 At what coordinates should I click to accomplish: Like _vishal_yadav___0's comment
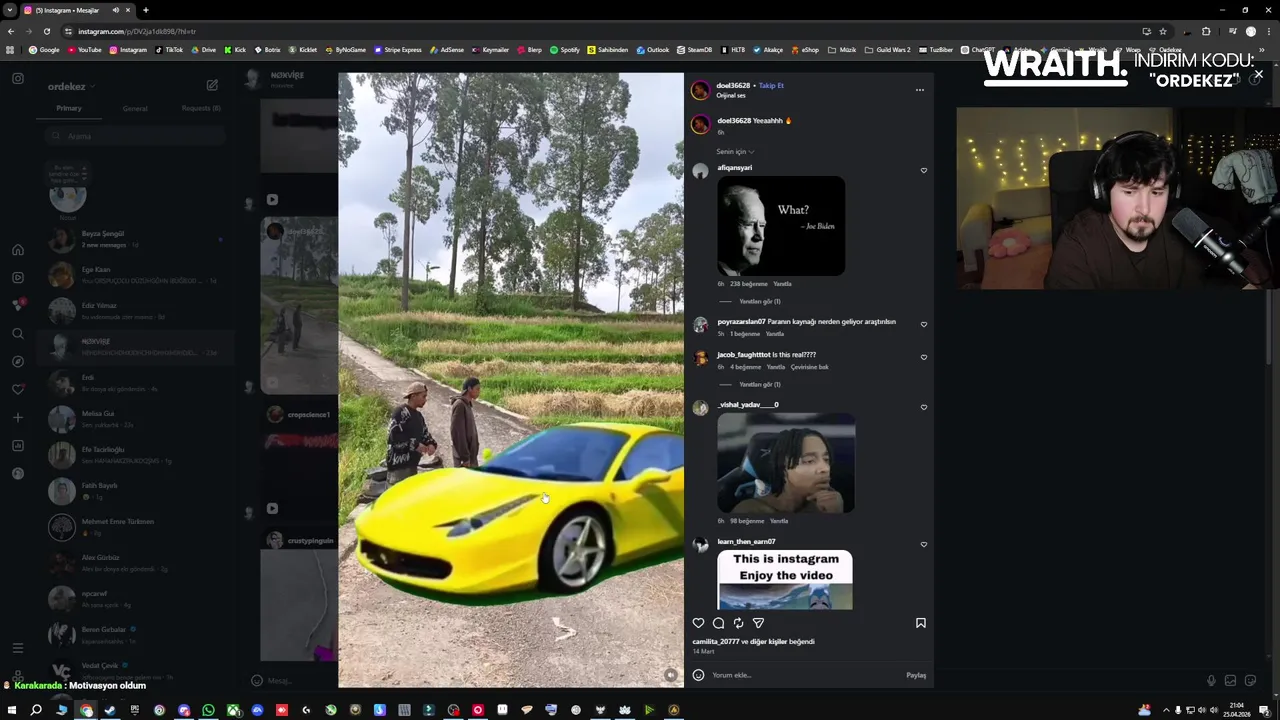point(923,407)
